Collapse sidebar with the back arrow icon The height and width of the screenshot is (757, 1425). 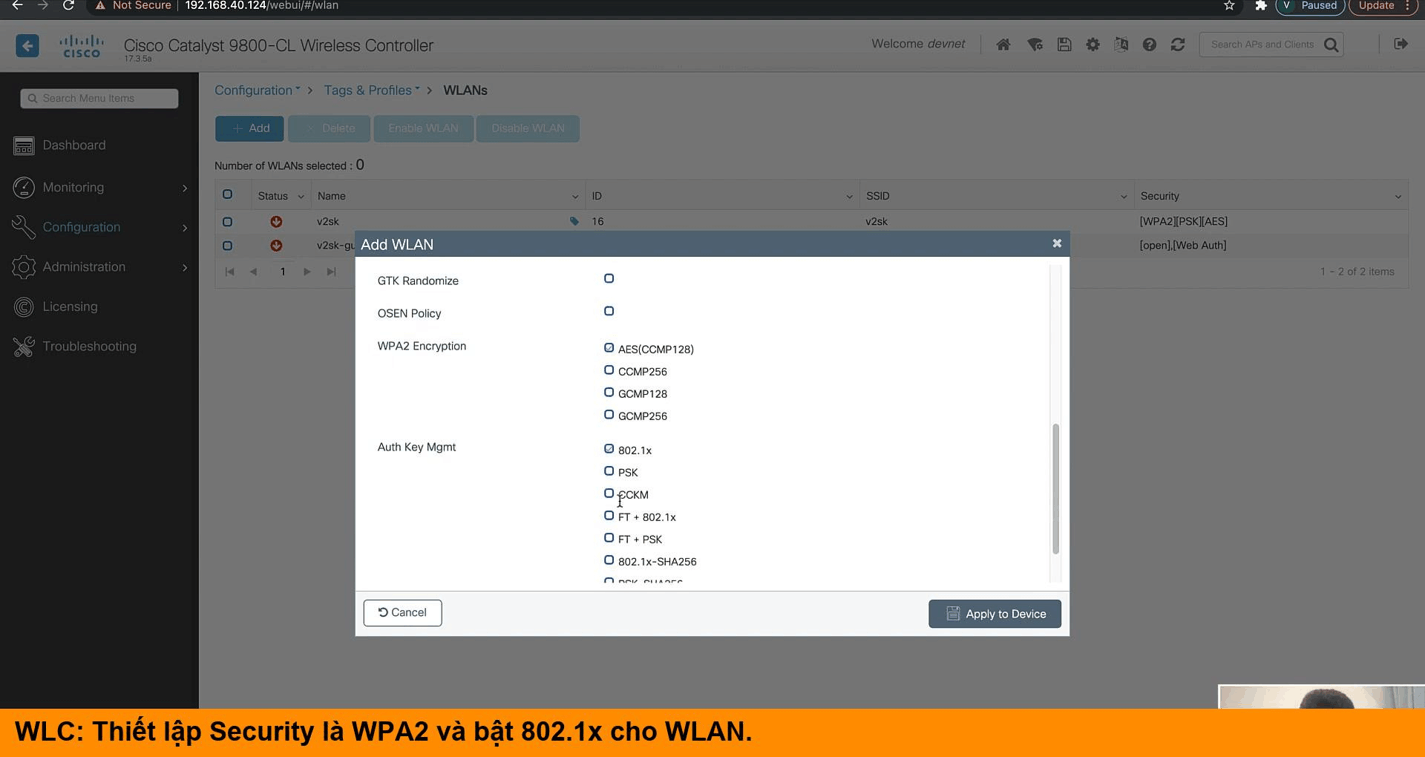coord(28,46)
